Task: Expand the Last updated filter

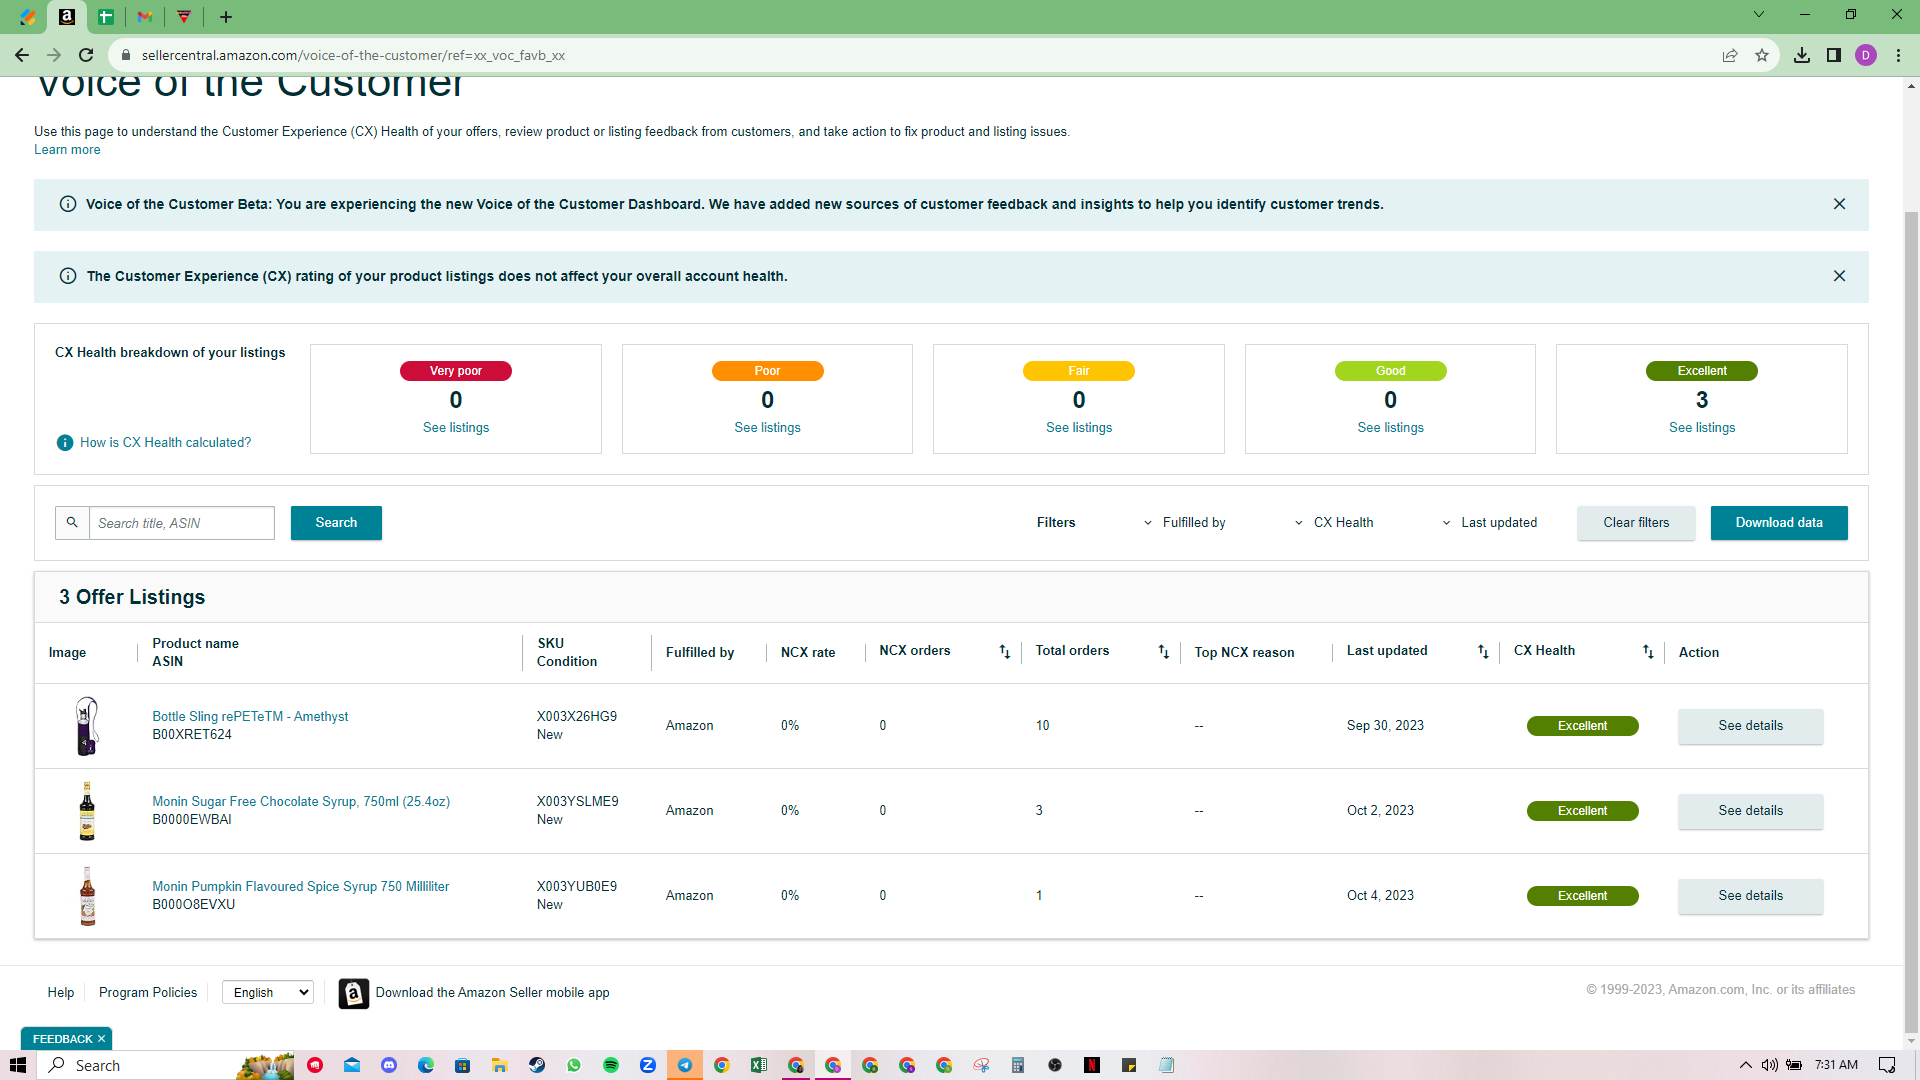Action: pyautogui.click(x=1490, y=523)
